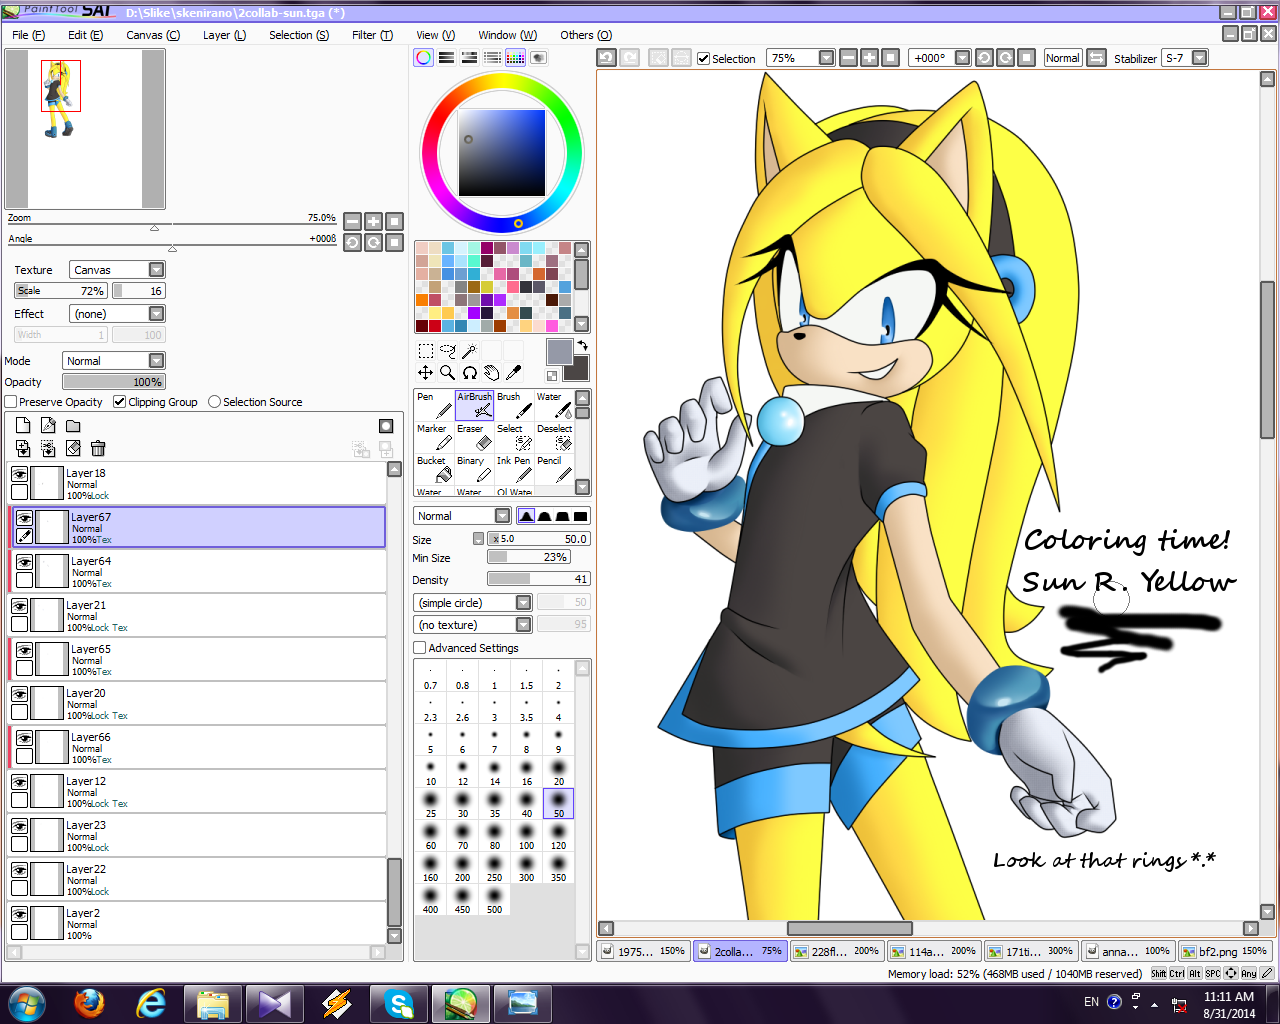Open the layer Mode dropdown
Image resolution: width=1280 pixels, height=1024 pixels.
[x=113, y=361]
